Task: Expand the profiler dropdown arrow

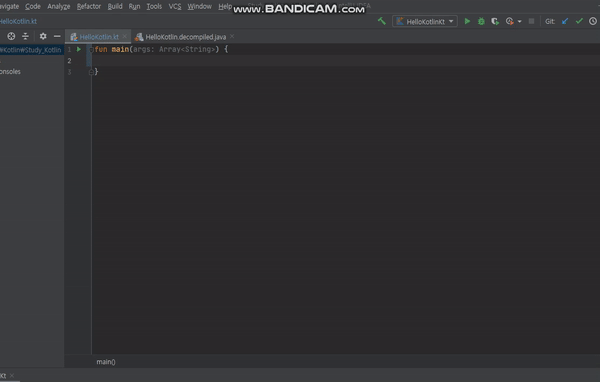Action: (519, 22)
